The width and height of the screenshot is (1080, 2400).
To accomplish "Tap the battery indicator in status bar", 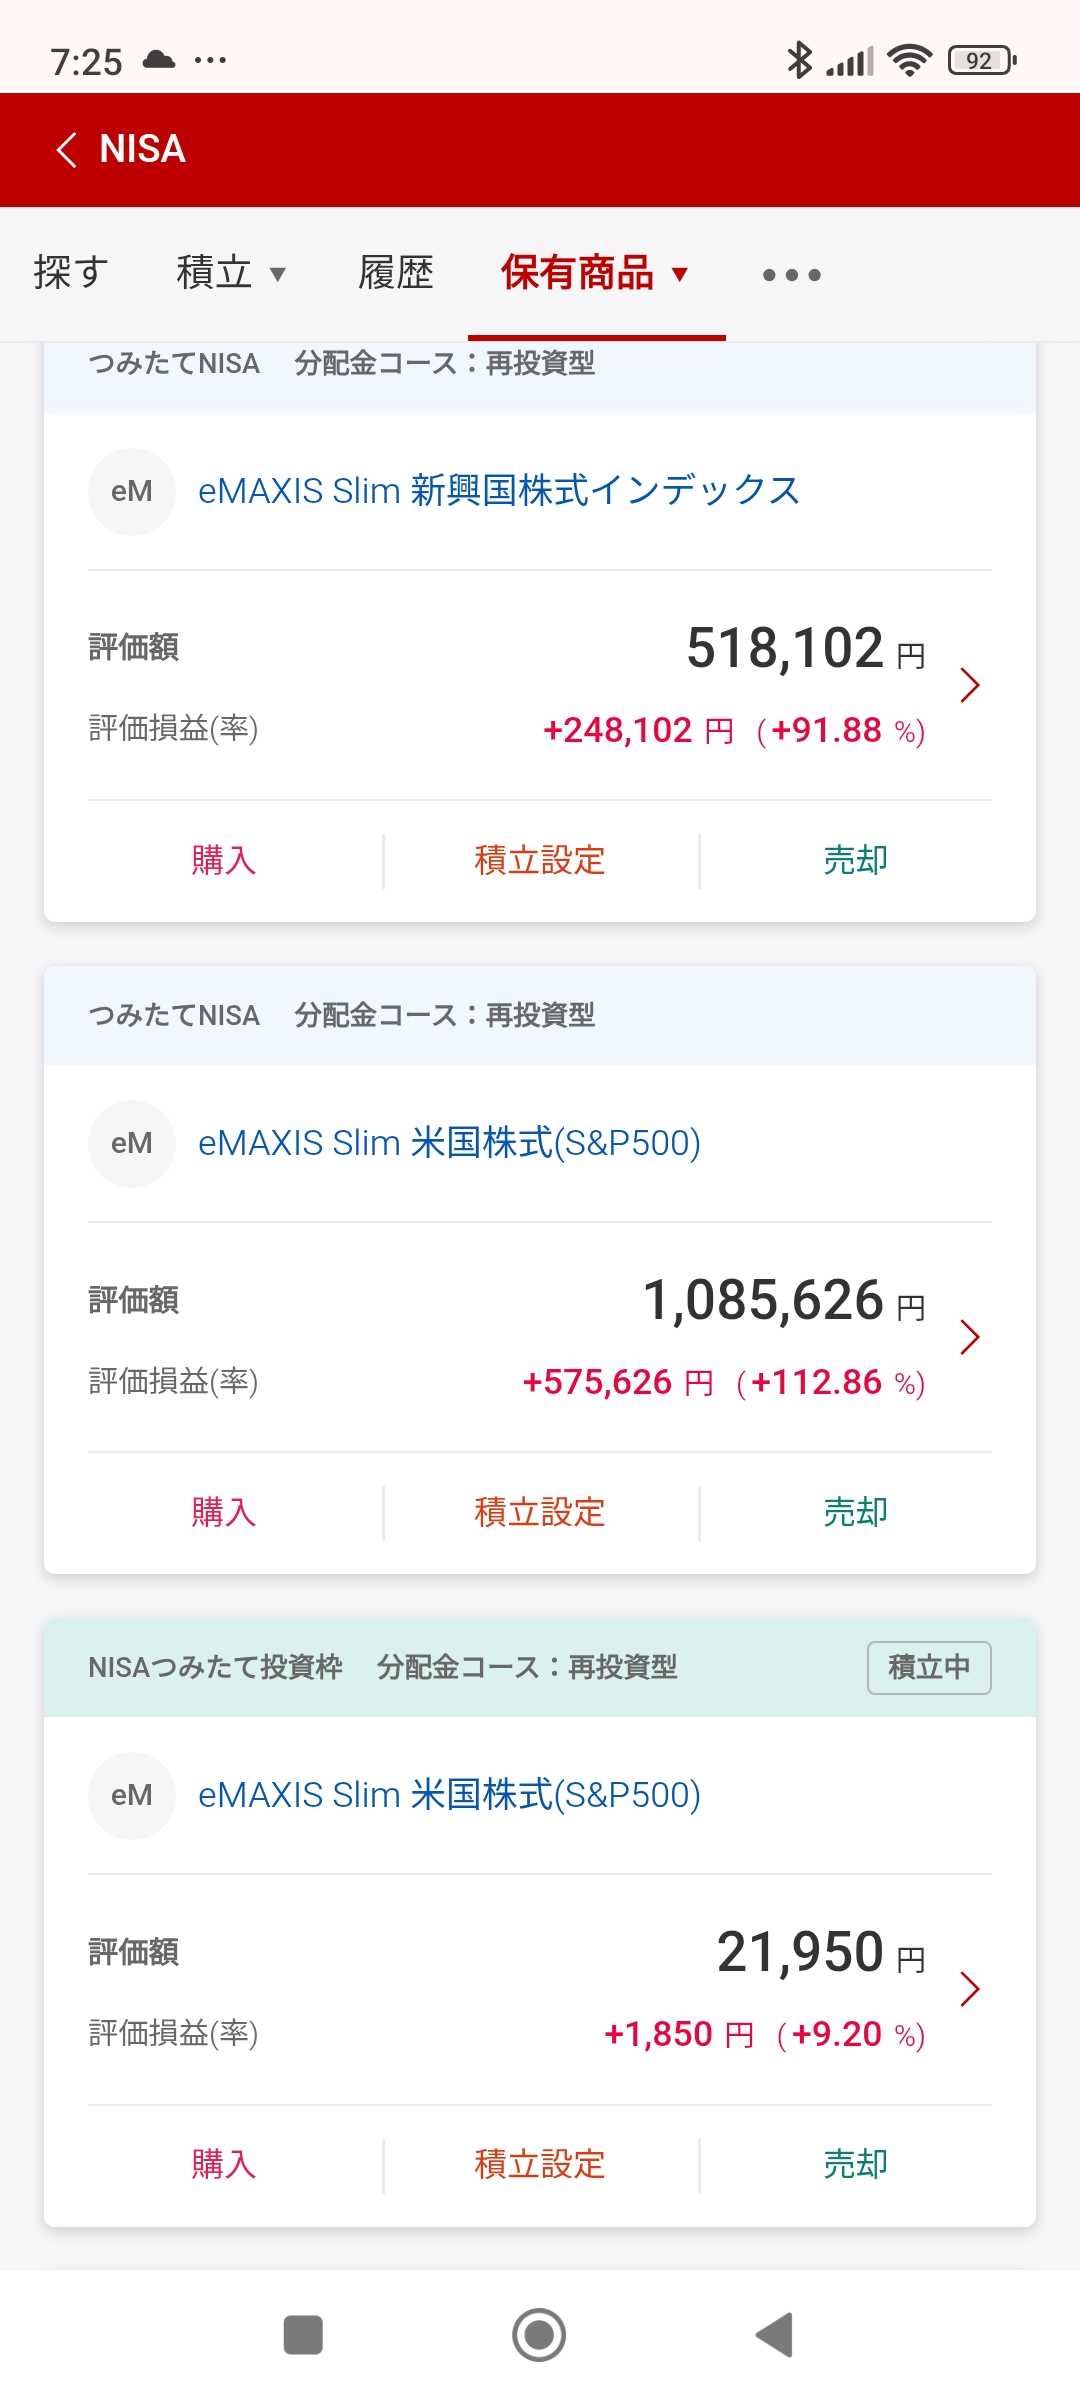I will pyautogui.click(x=982, y=61).
